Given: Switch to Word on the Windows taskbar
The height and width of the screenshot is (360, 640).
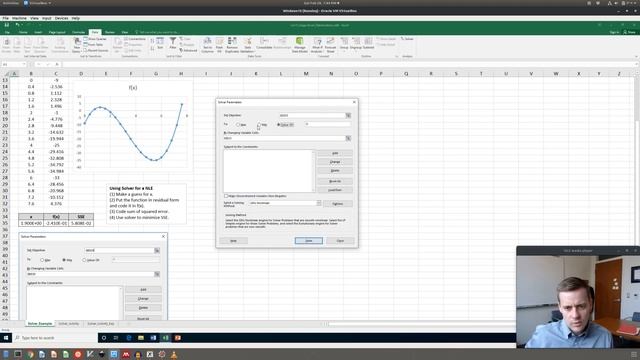Looking at the screenshot, I should (x=153, y=338).
